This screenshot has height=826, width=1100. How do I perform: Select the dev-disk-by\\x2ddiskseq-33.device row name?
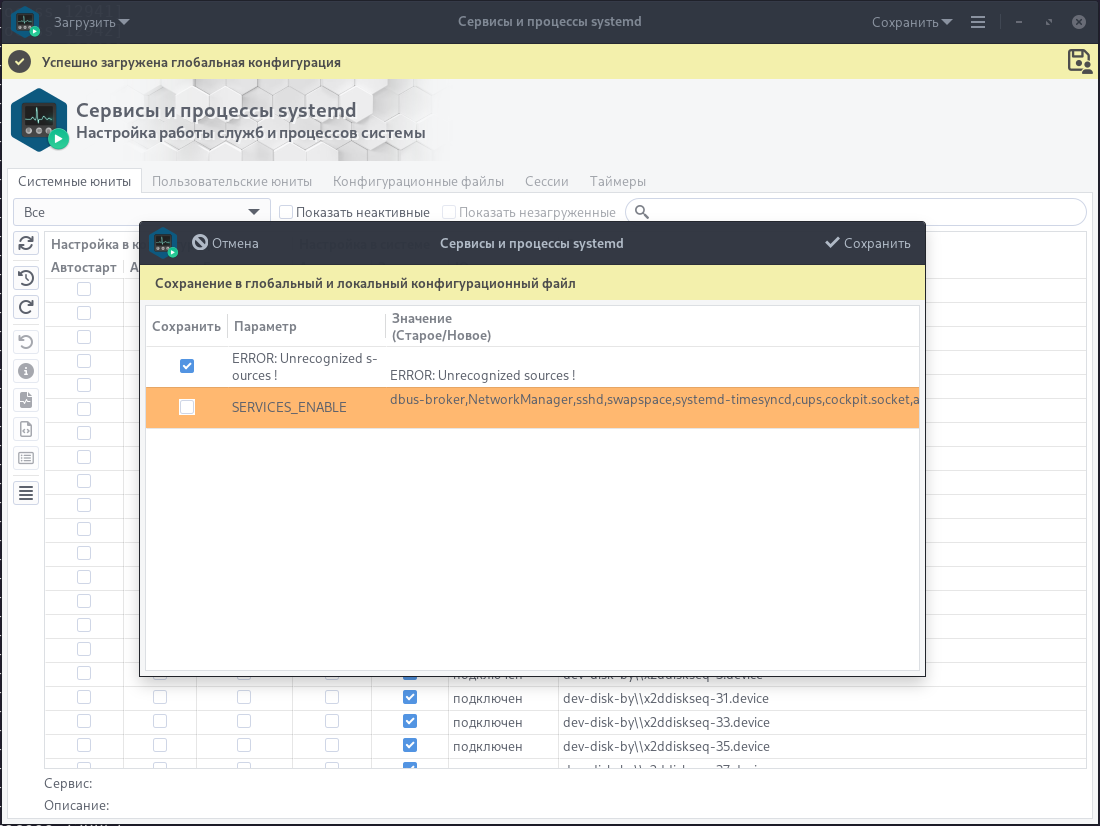(666, 722)
